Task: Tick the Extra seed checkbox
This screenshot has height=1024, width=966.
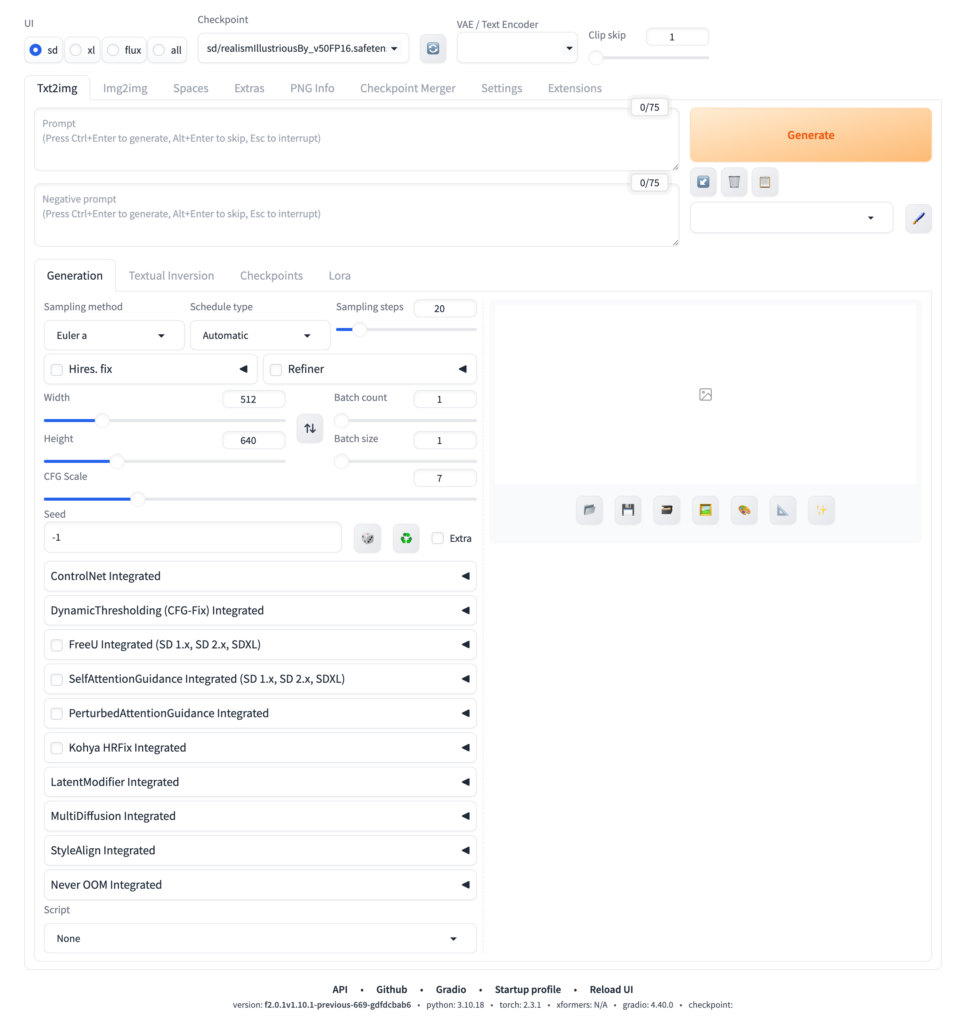Action: tap(438, 538)
